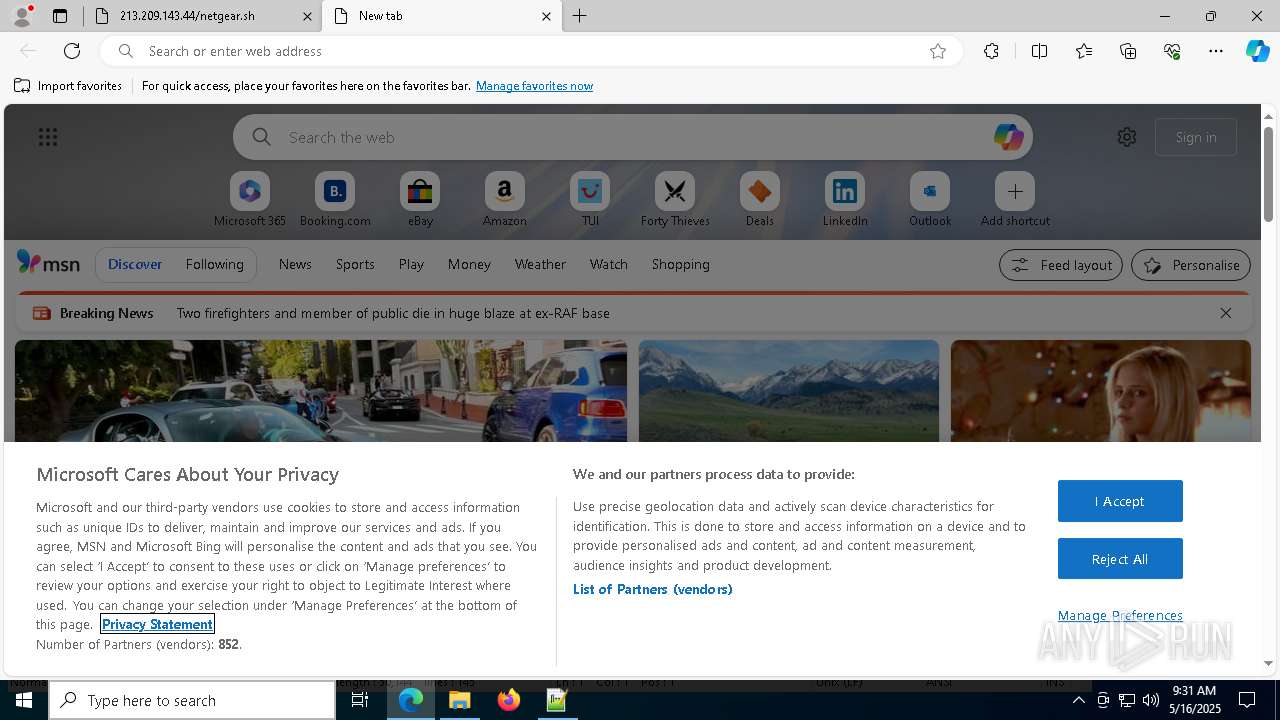This screenshot has height=720, width=1280.
Task: Open Forty Thieves game shortcut
Action: [x=675, y=200]
